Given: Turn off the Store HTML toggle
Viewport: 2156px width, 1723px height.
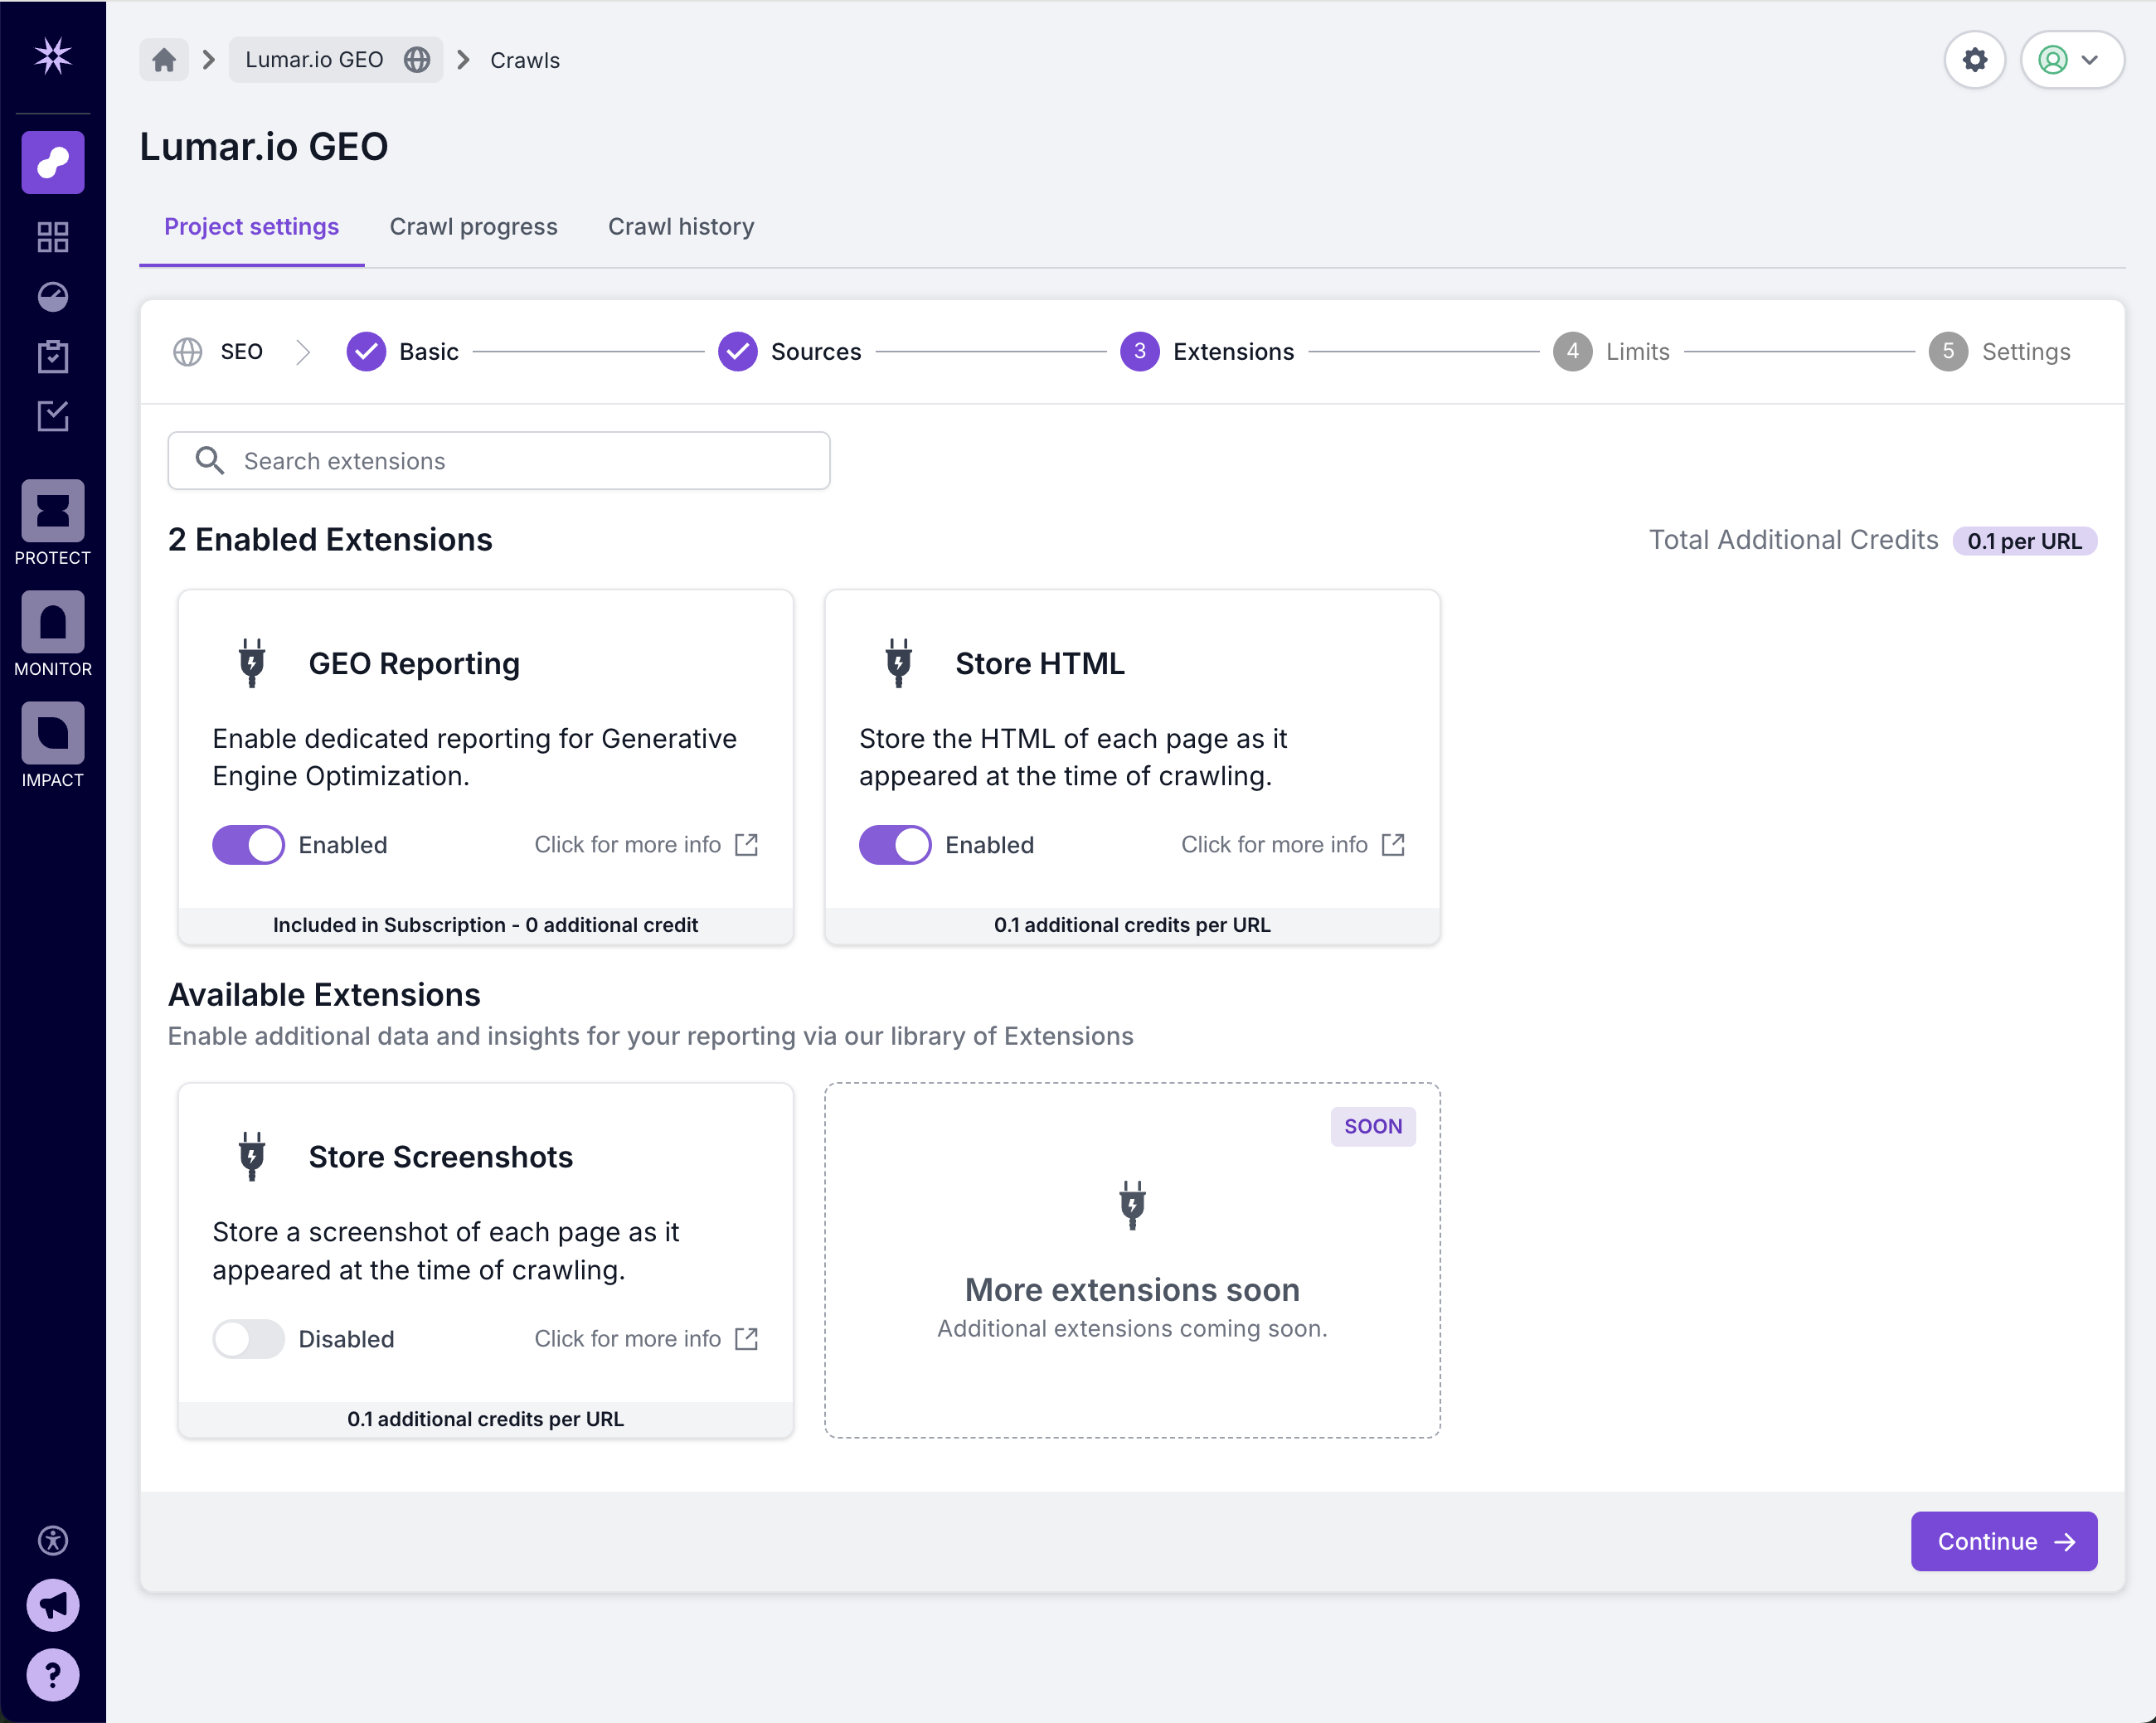Looking at the screenshot, I should pyautogui.click(x=895, y=845).
